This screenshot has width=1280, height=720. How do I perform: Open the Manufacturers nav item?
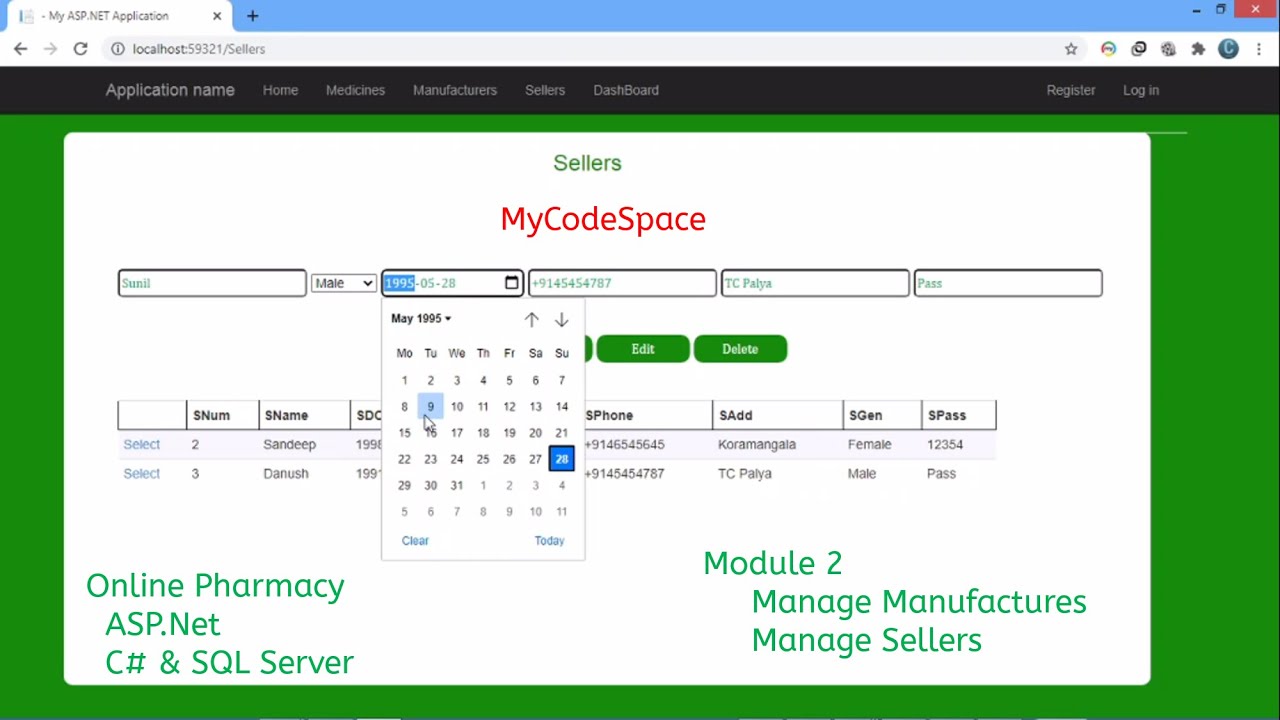click(x=455, y=90)
